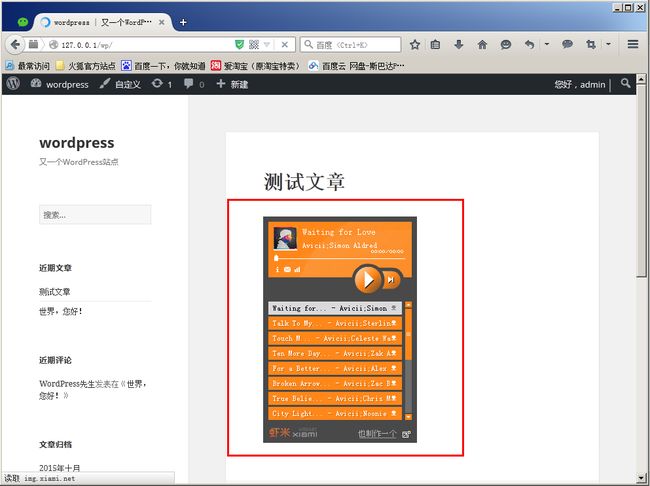The image size is (650, 486).
Task: Open the bookmarks list icon
Action: coord(435,44)
